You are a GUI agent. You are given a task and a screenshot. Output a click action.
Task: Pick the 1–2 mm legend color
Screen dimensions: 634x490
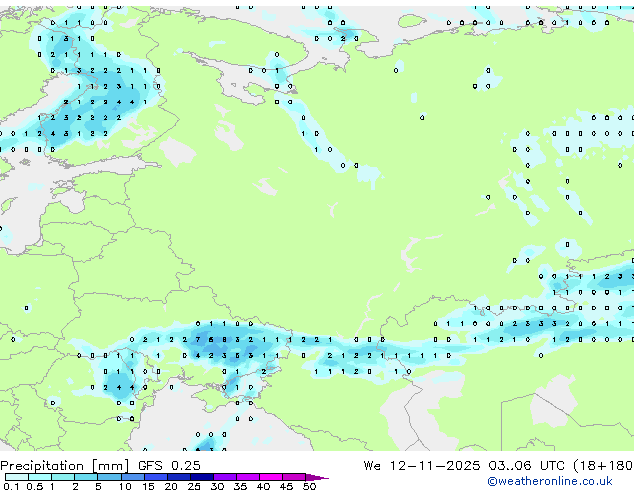pos(63,477)
